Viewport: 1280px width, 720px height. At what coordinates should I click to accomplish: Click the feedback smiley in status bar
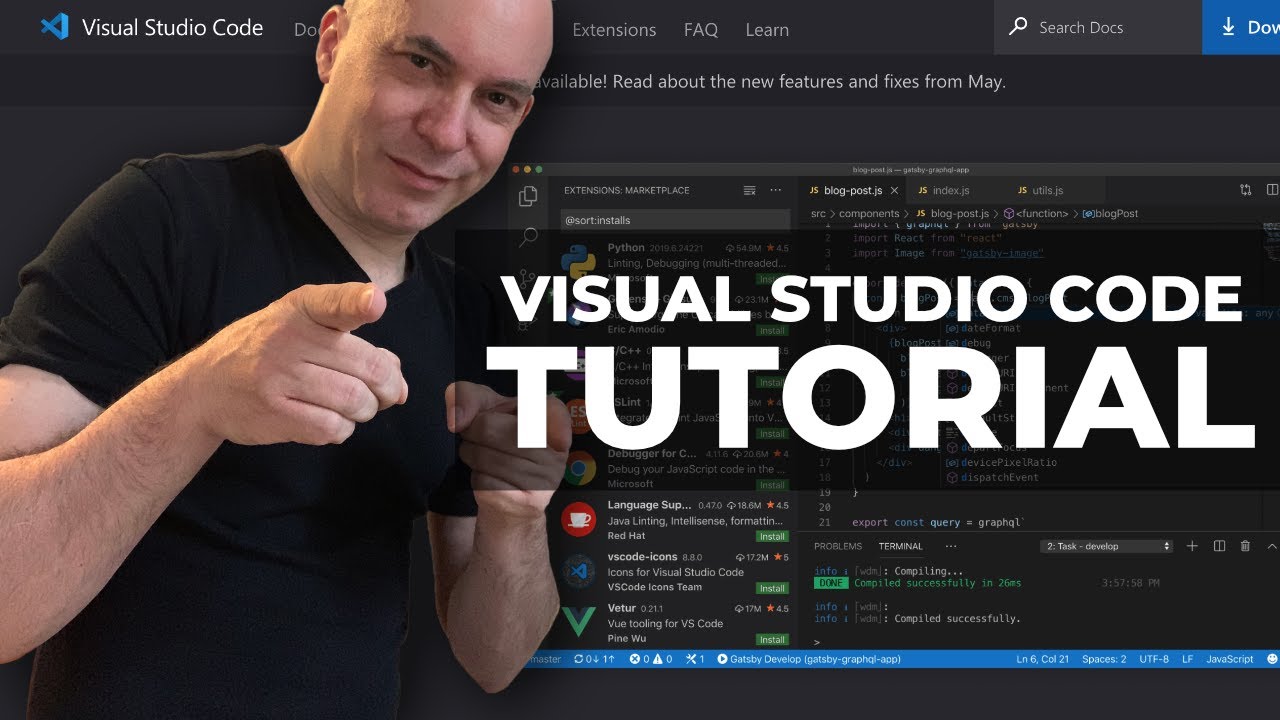tap(1272, 659)
